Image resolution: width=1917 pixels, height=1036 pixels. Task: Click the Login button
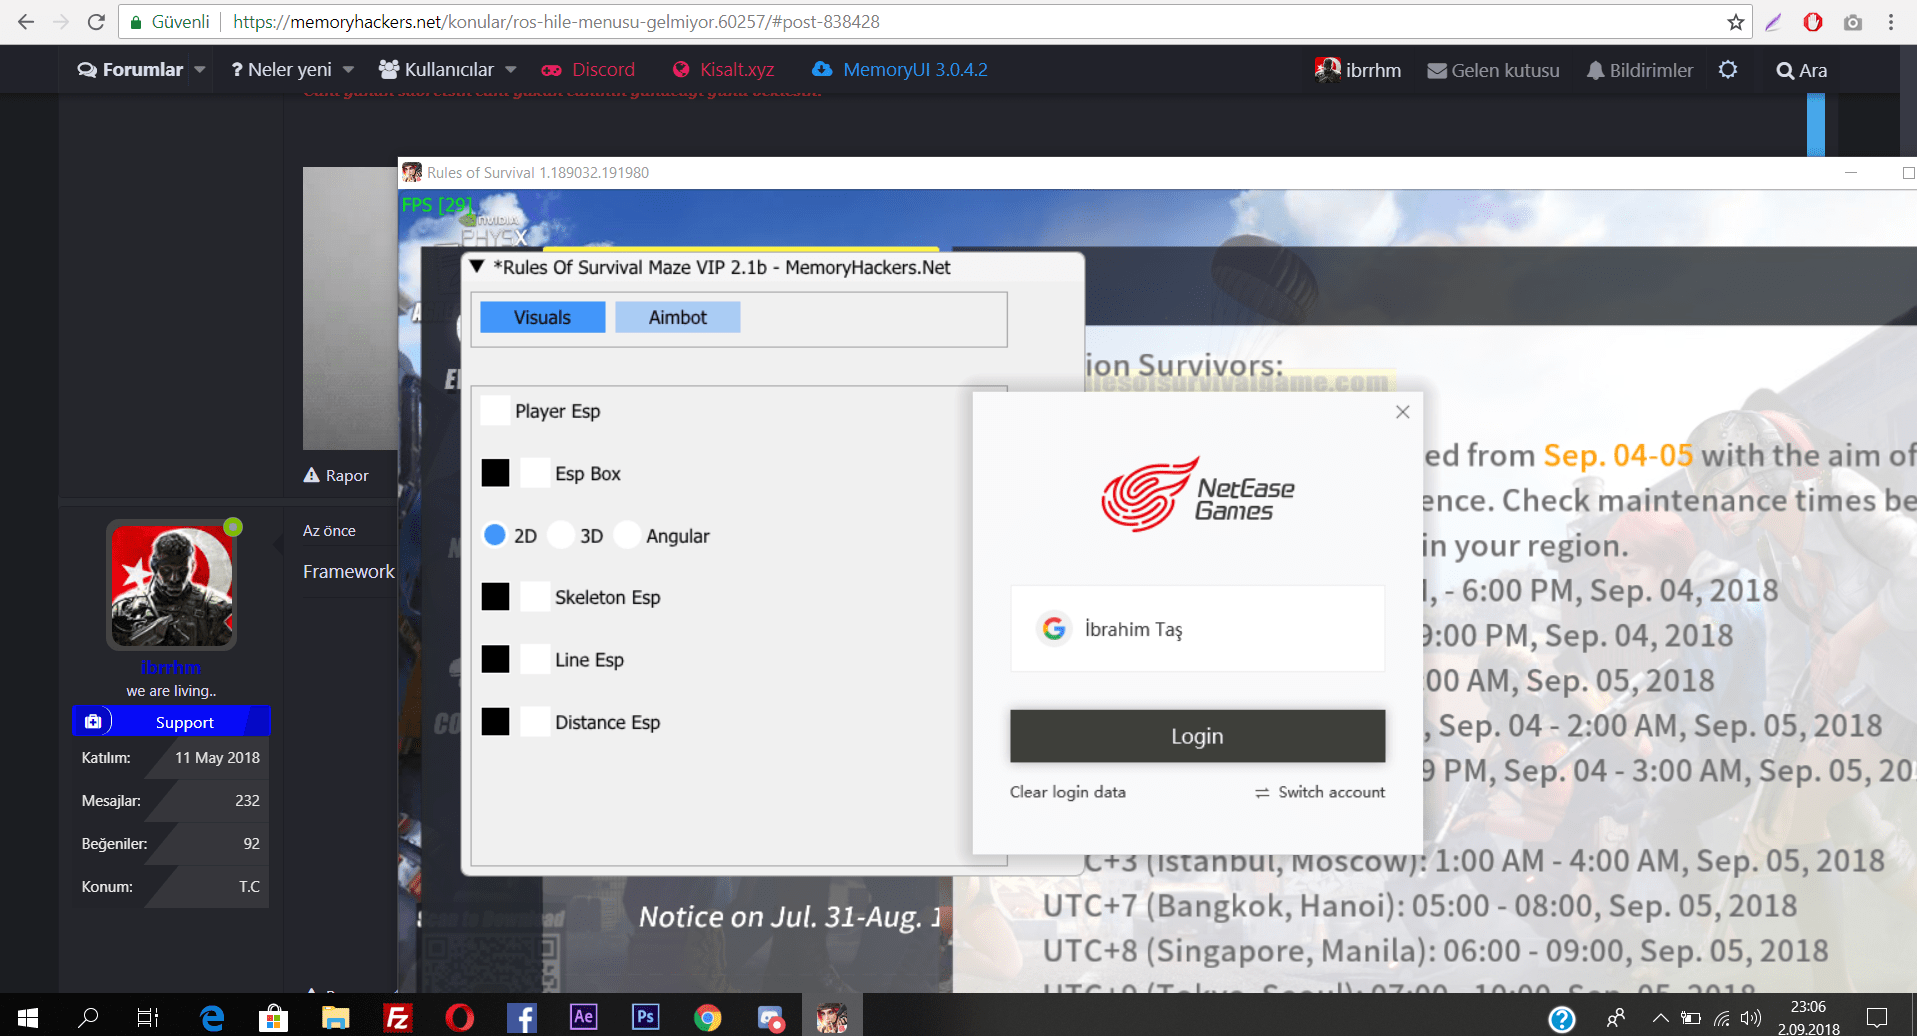(1197, 736)
